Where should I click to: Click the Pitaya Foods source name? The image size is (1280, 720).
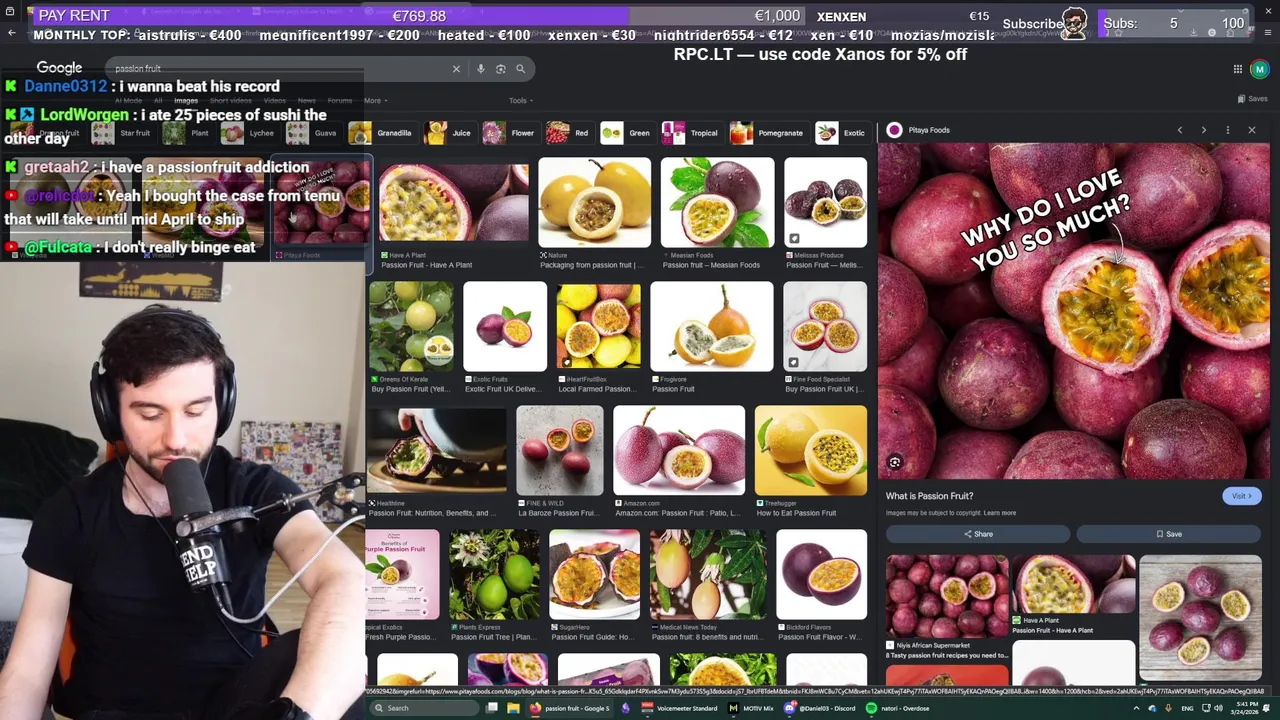pos(929,130)
